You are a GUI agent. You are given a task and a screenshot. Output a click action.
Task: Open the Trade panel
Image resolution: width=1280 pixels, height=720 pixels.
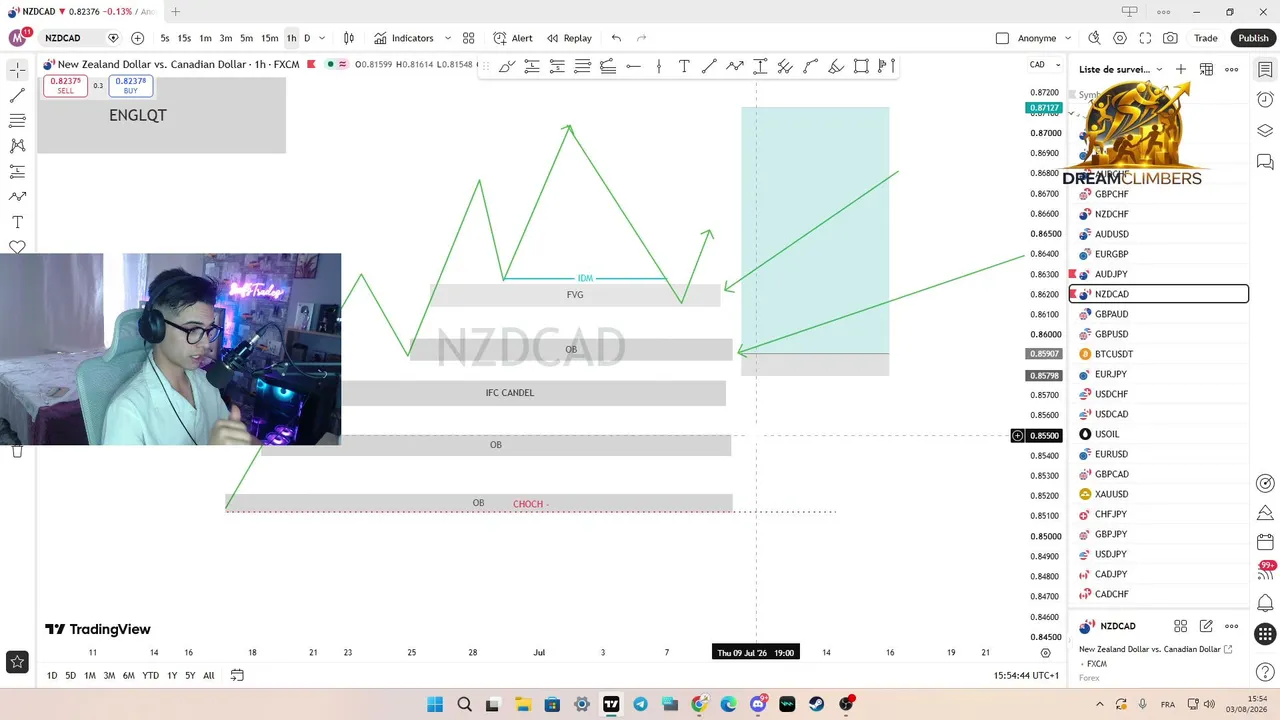(x=1206, y=38)
